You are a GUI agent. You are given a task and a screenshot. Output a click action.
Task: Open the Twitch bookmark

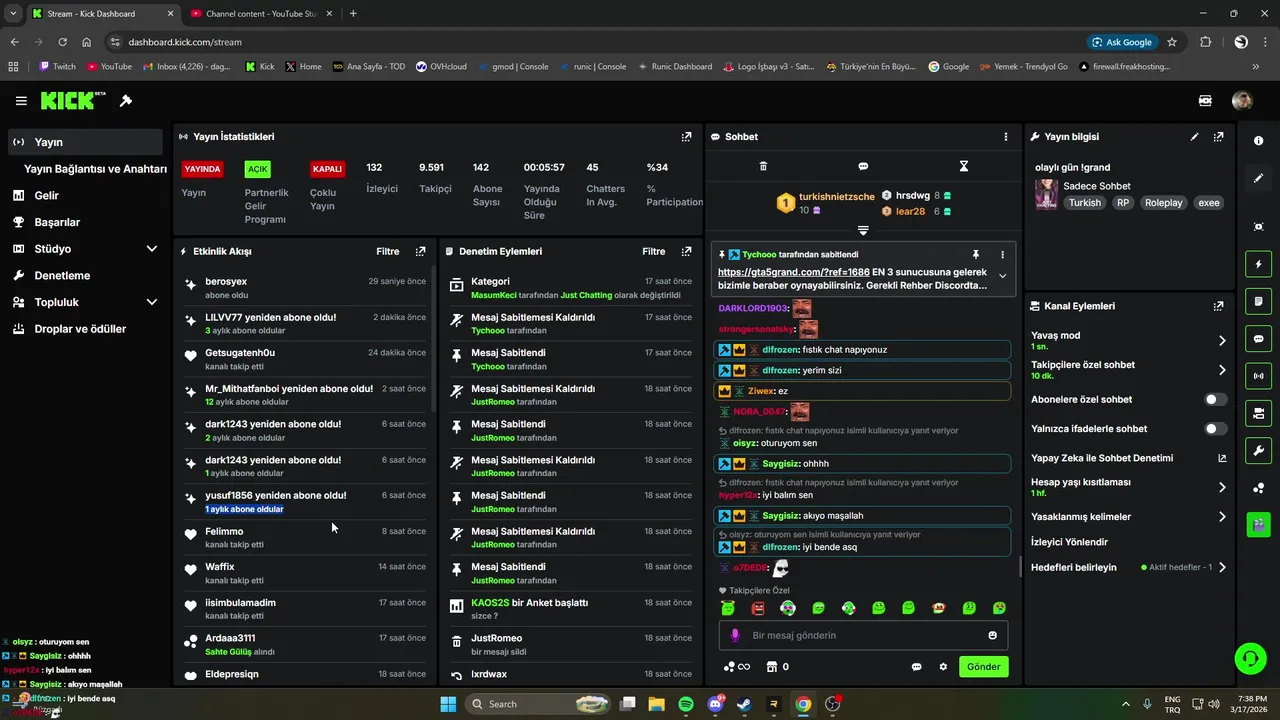pos(58,67)
